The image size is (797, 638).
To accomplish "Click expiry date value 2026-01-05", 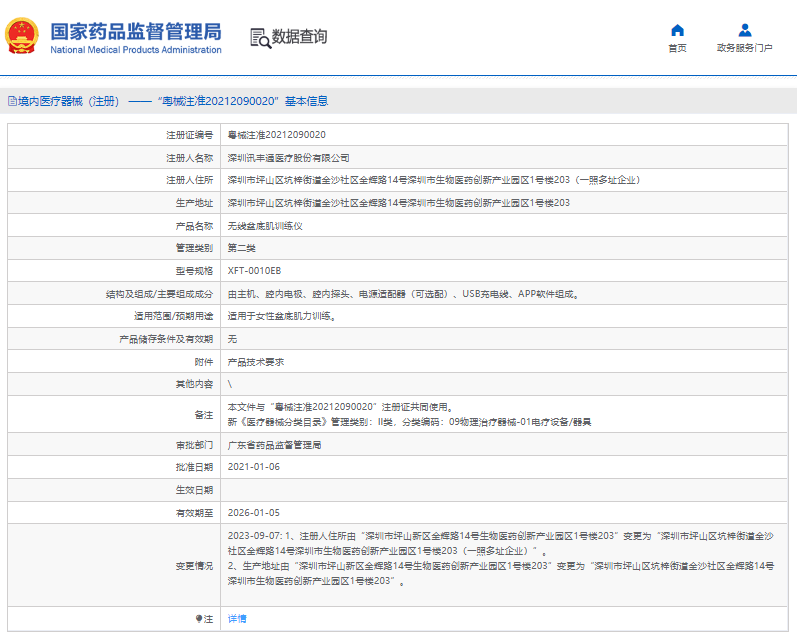I will tap(254, 512).
